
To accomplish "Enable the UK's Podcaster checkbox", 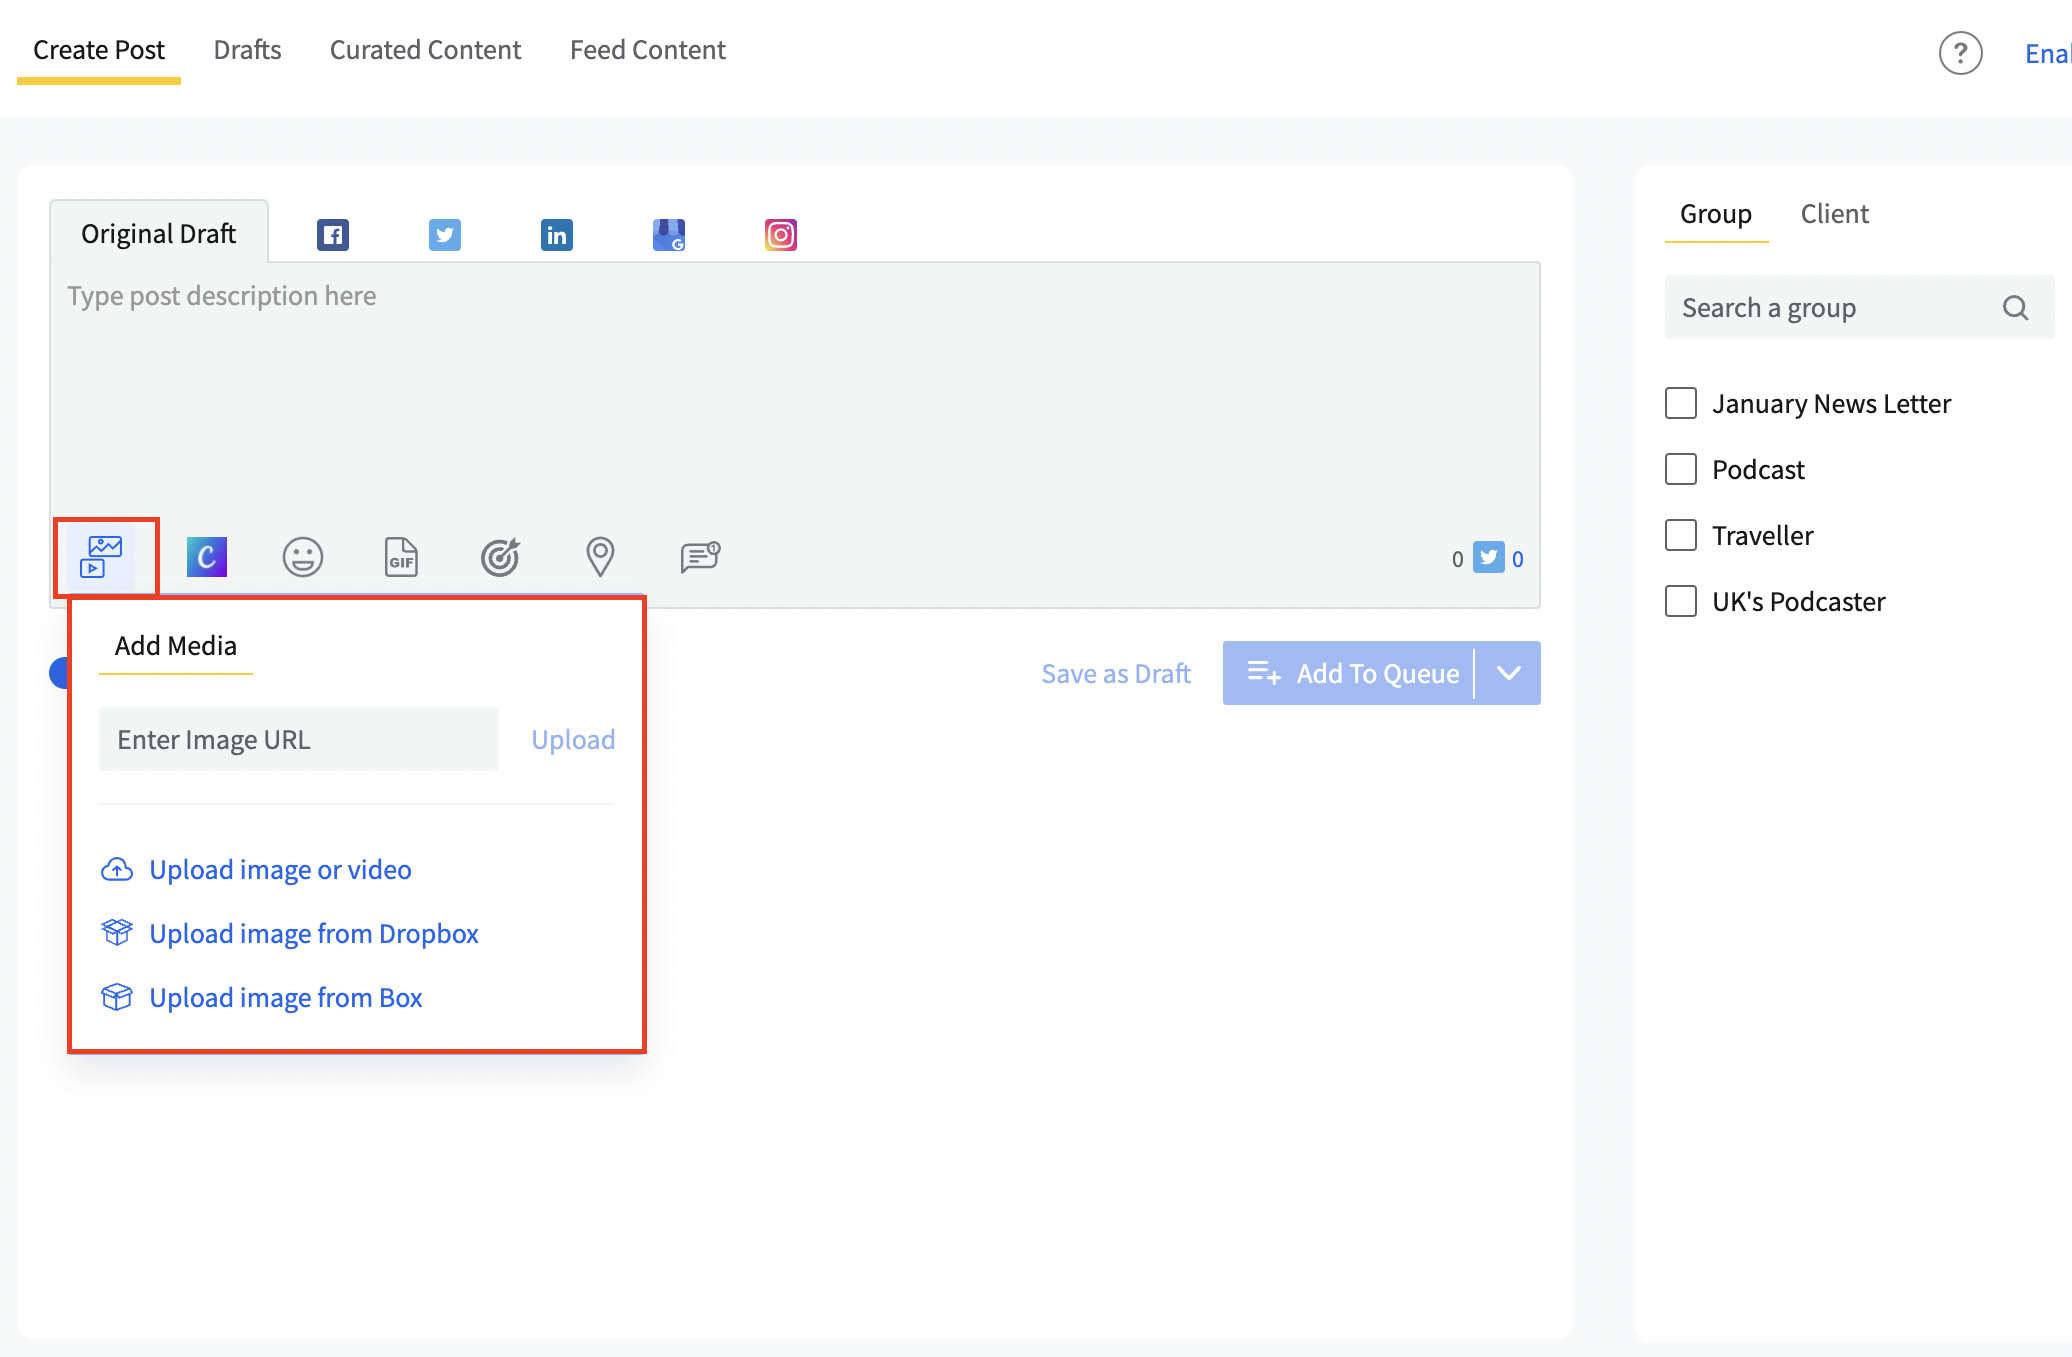I will [1681, 601].
